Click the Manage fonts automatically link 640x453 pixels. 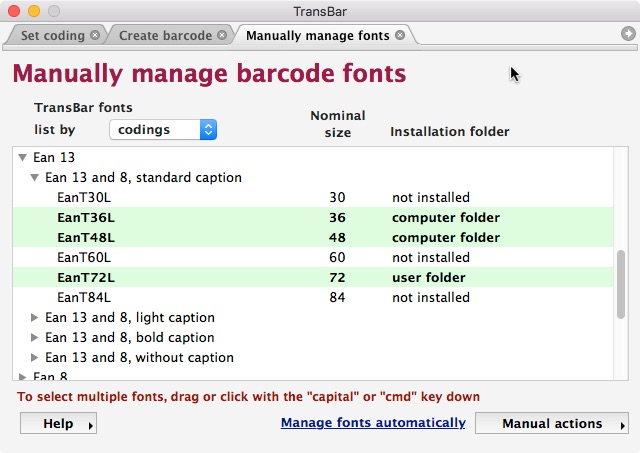click(373, 423)
